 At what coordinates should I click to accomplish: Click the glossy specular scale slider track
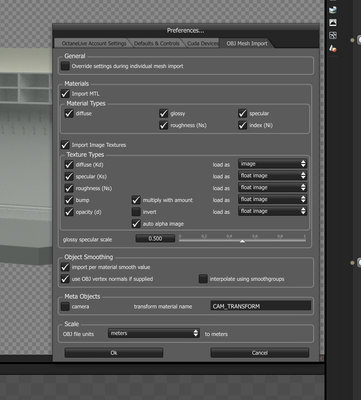242,240
